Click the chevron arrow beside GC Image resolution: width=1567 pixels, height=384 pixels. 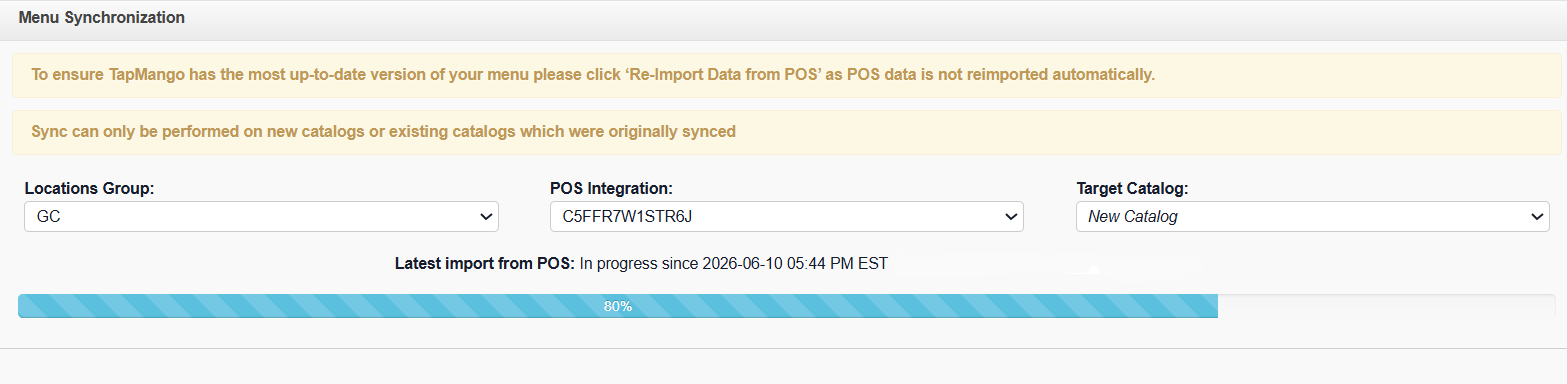point(486,216)
